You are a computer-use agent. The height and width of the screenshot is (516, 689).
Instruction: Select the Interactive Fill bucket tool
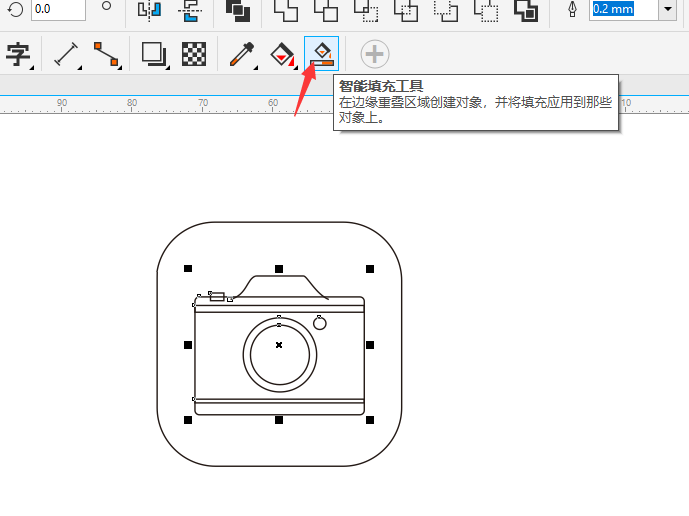pyautogui.click(x=283, y=55)
